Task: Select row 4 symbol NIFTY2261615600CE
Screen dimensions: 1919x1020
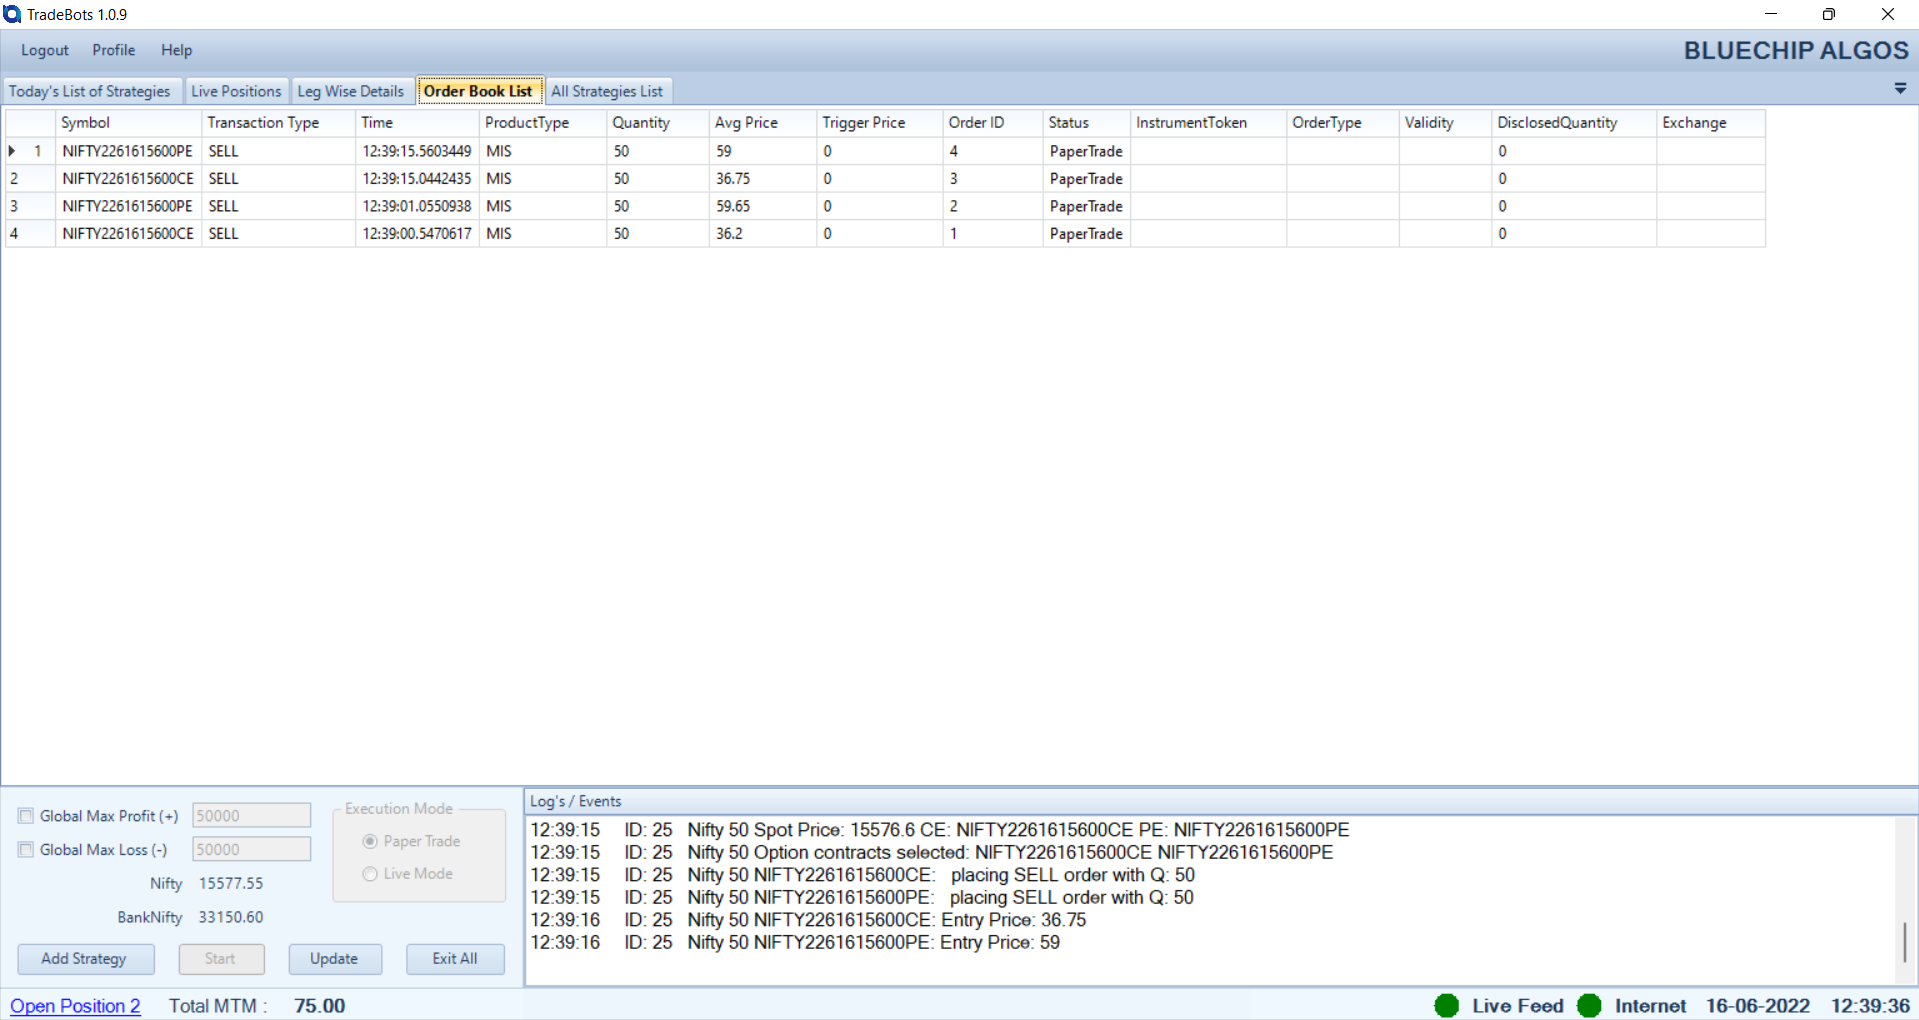Action: (128, 234)
